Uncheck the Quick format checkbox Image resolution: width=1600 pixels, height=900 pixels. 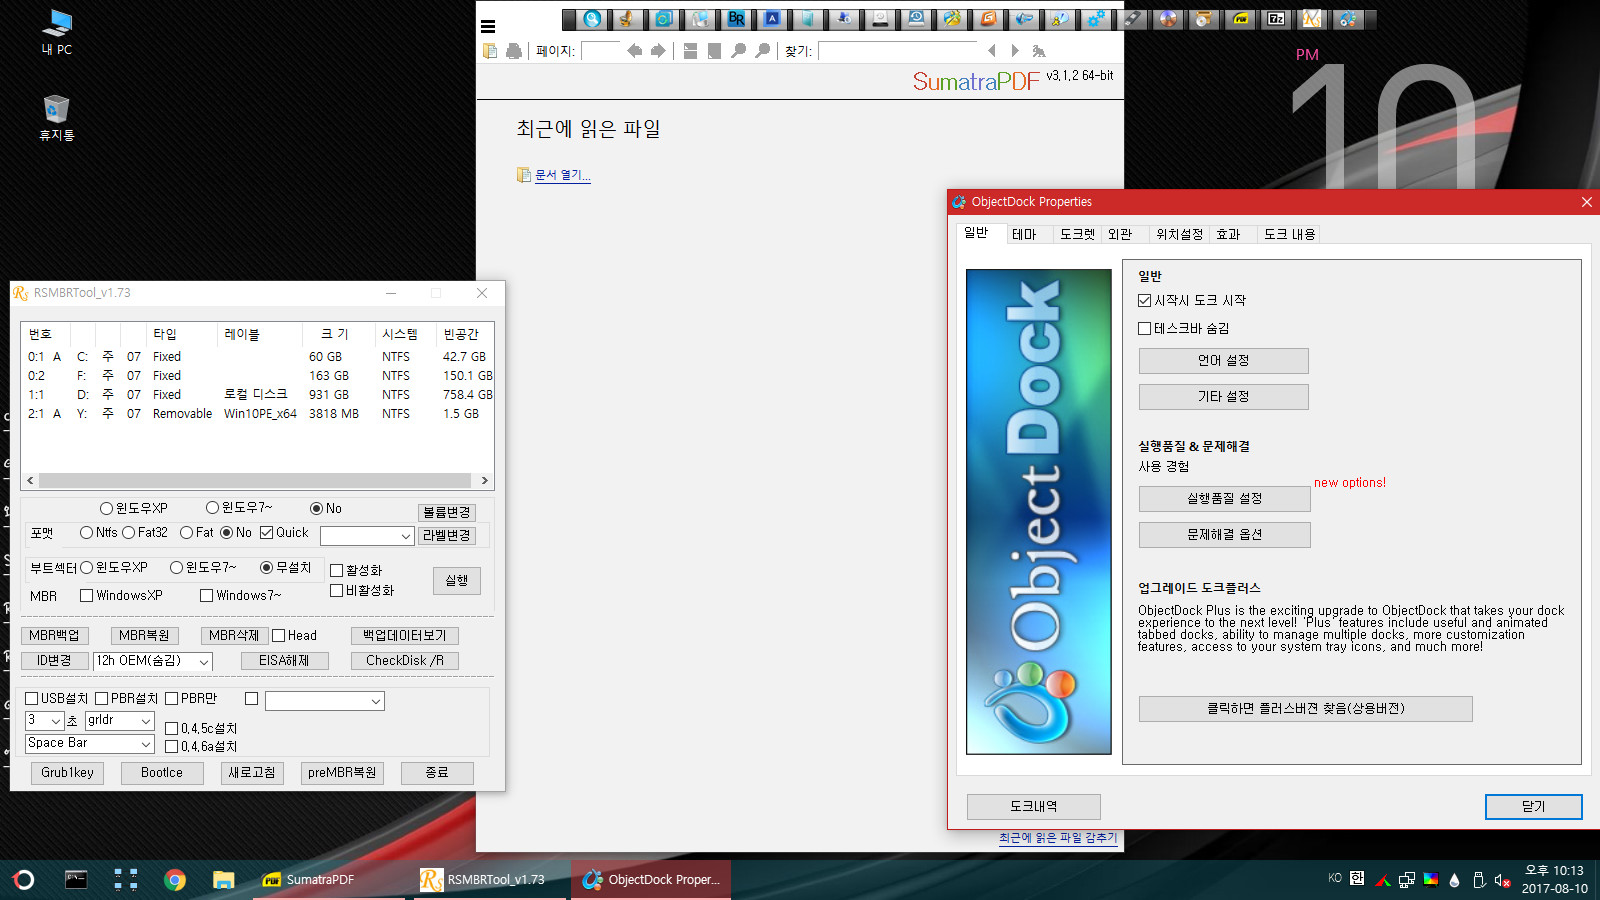point(267,533)
